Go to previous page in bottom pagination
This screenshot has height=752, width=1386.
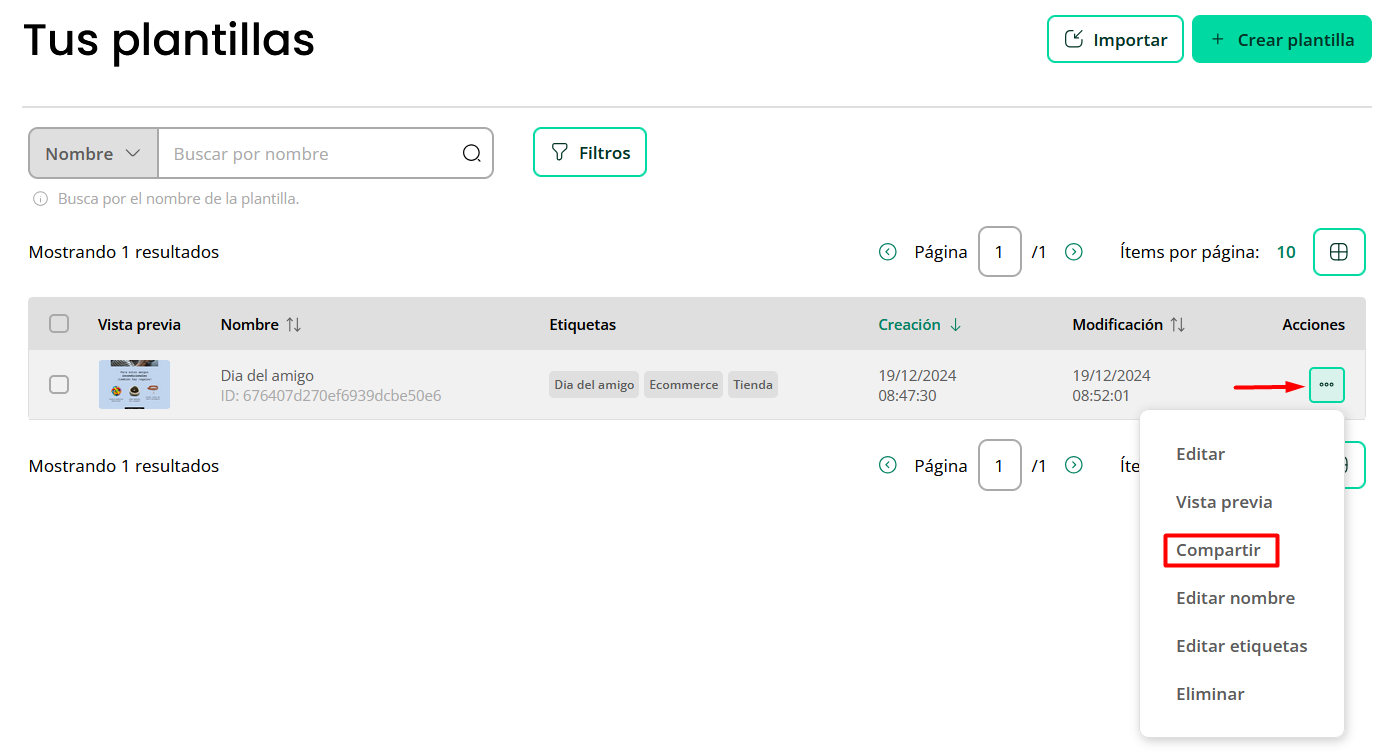[887, 465]
